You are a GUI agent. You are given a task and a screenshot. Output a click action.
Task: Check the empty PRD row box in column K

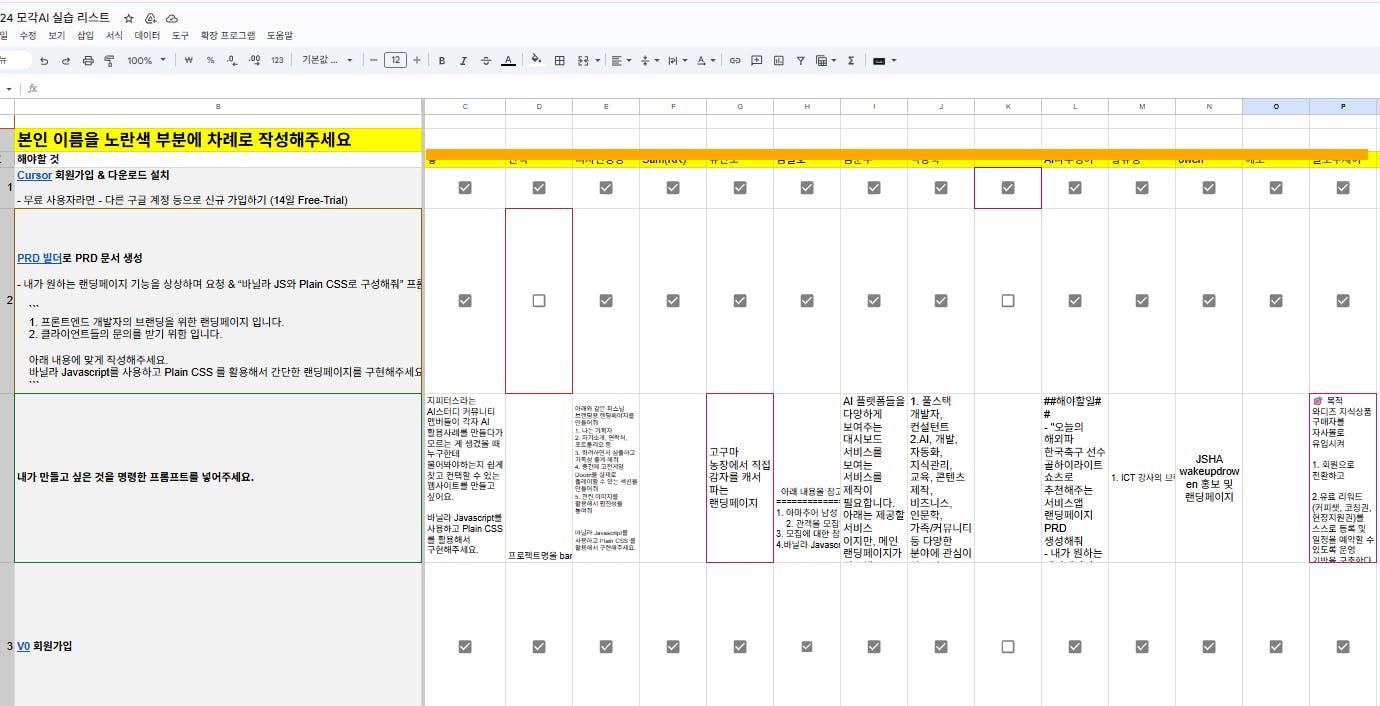pos(1008,300)
